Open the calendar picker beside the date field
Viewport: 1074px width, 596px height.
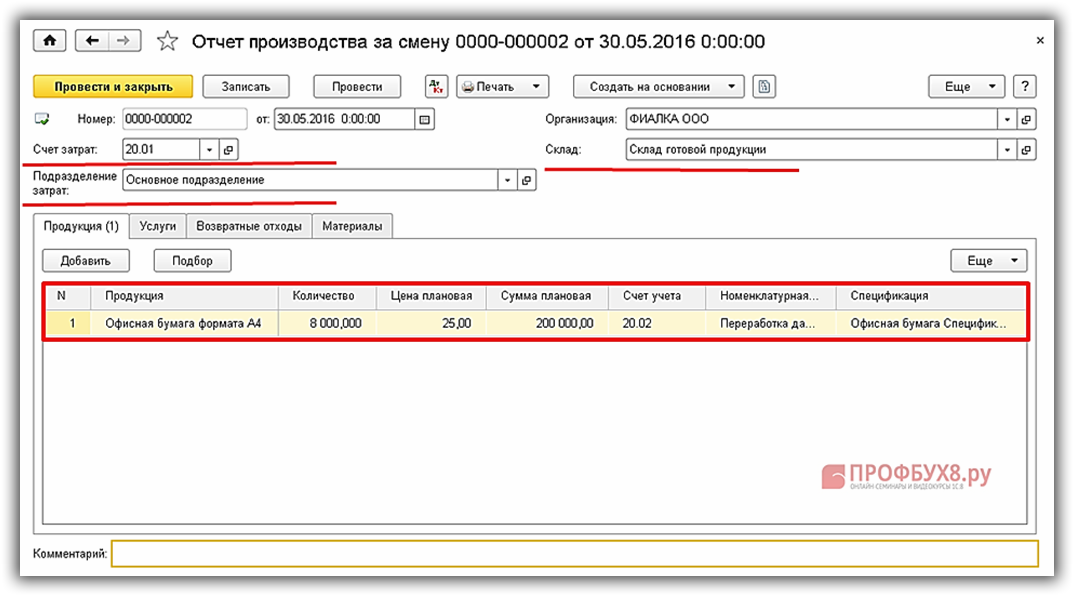tap(425, 119)
